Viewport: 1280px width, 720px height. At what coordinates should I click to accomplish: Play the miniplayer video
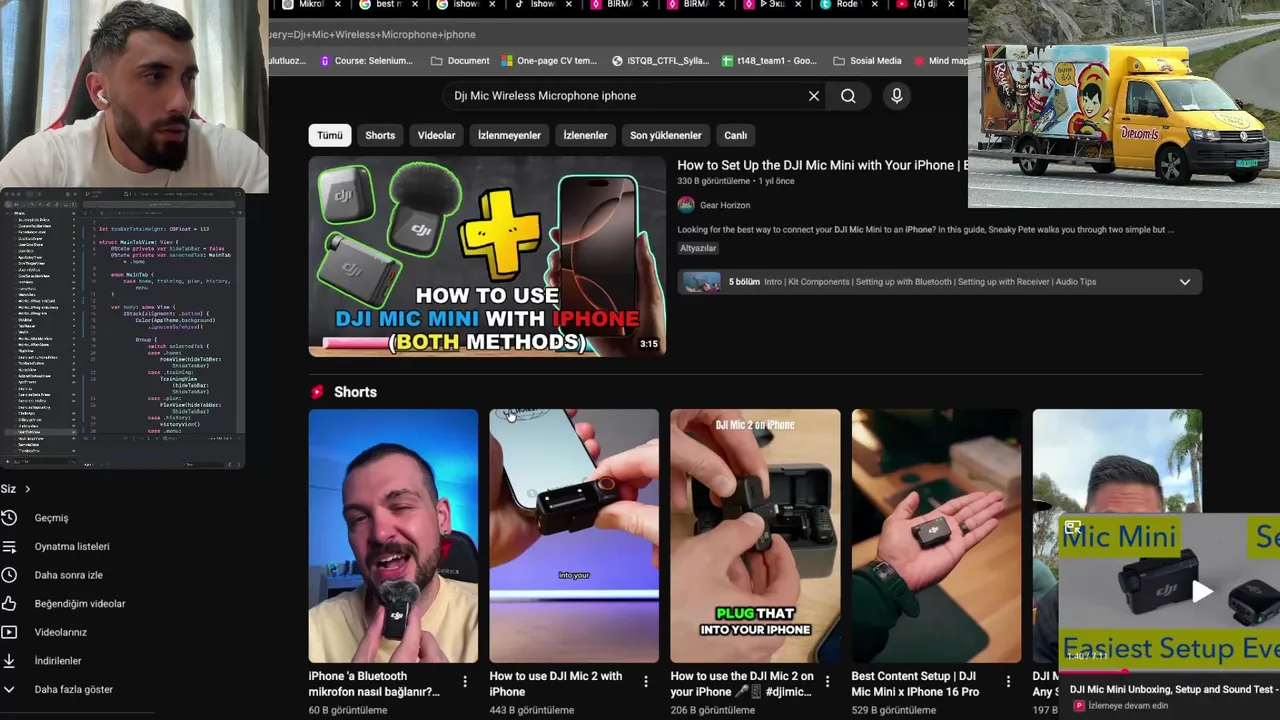coord(1202,591)
